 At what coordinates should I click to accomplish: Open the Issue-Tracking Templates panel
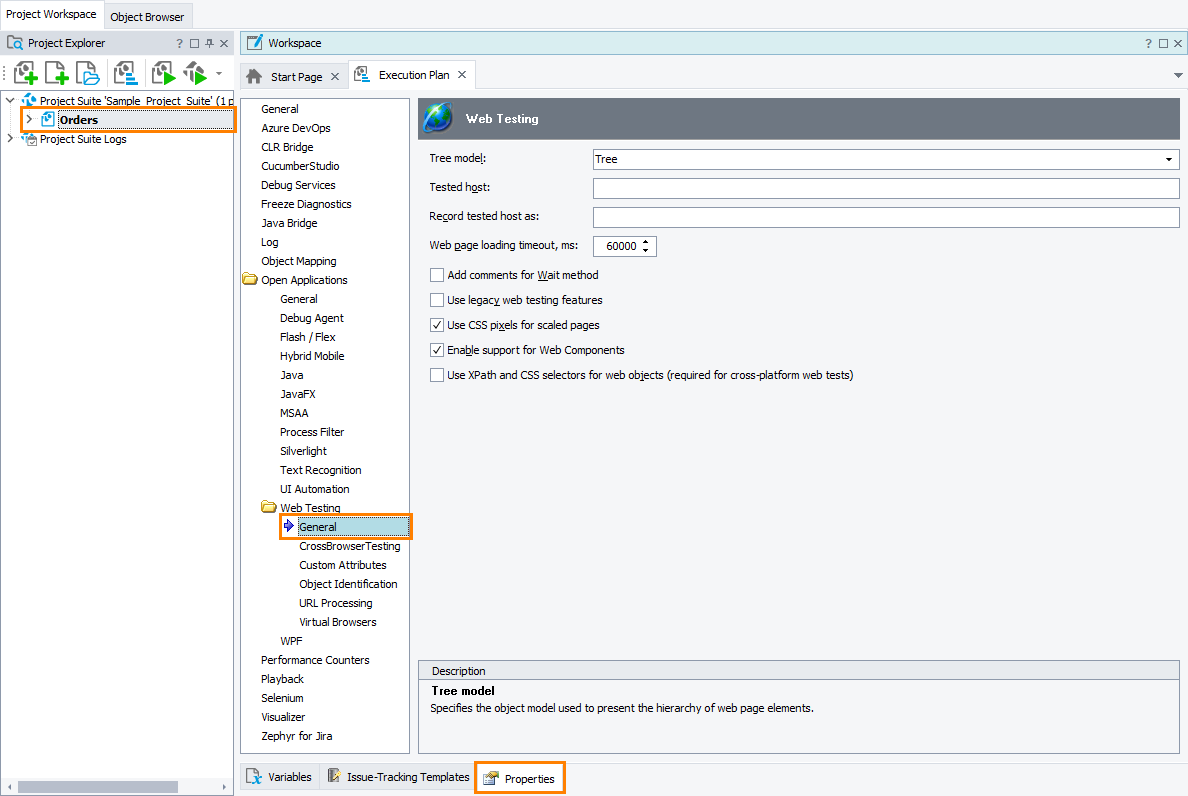[398, 776]
